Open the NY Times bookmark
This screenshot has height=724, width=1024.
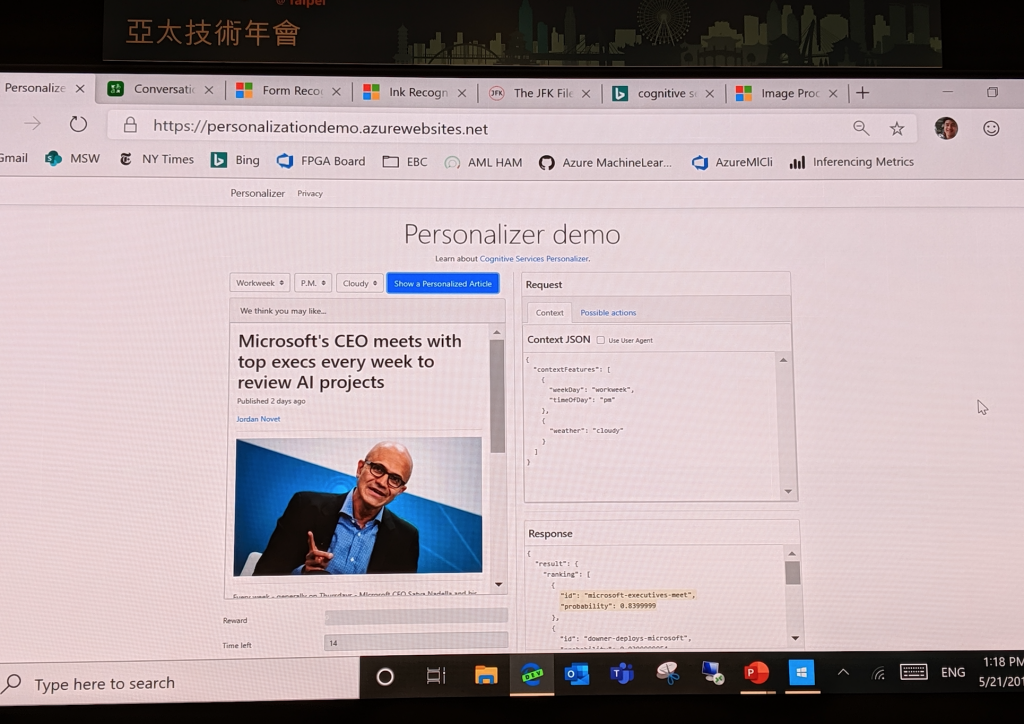(x=157, y=159)
